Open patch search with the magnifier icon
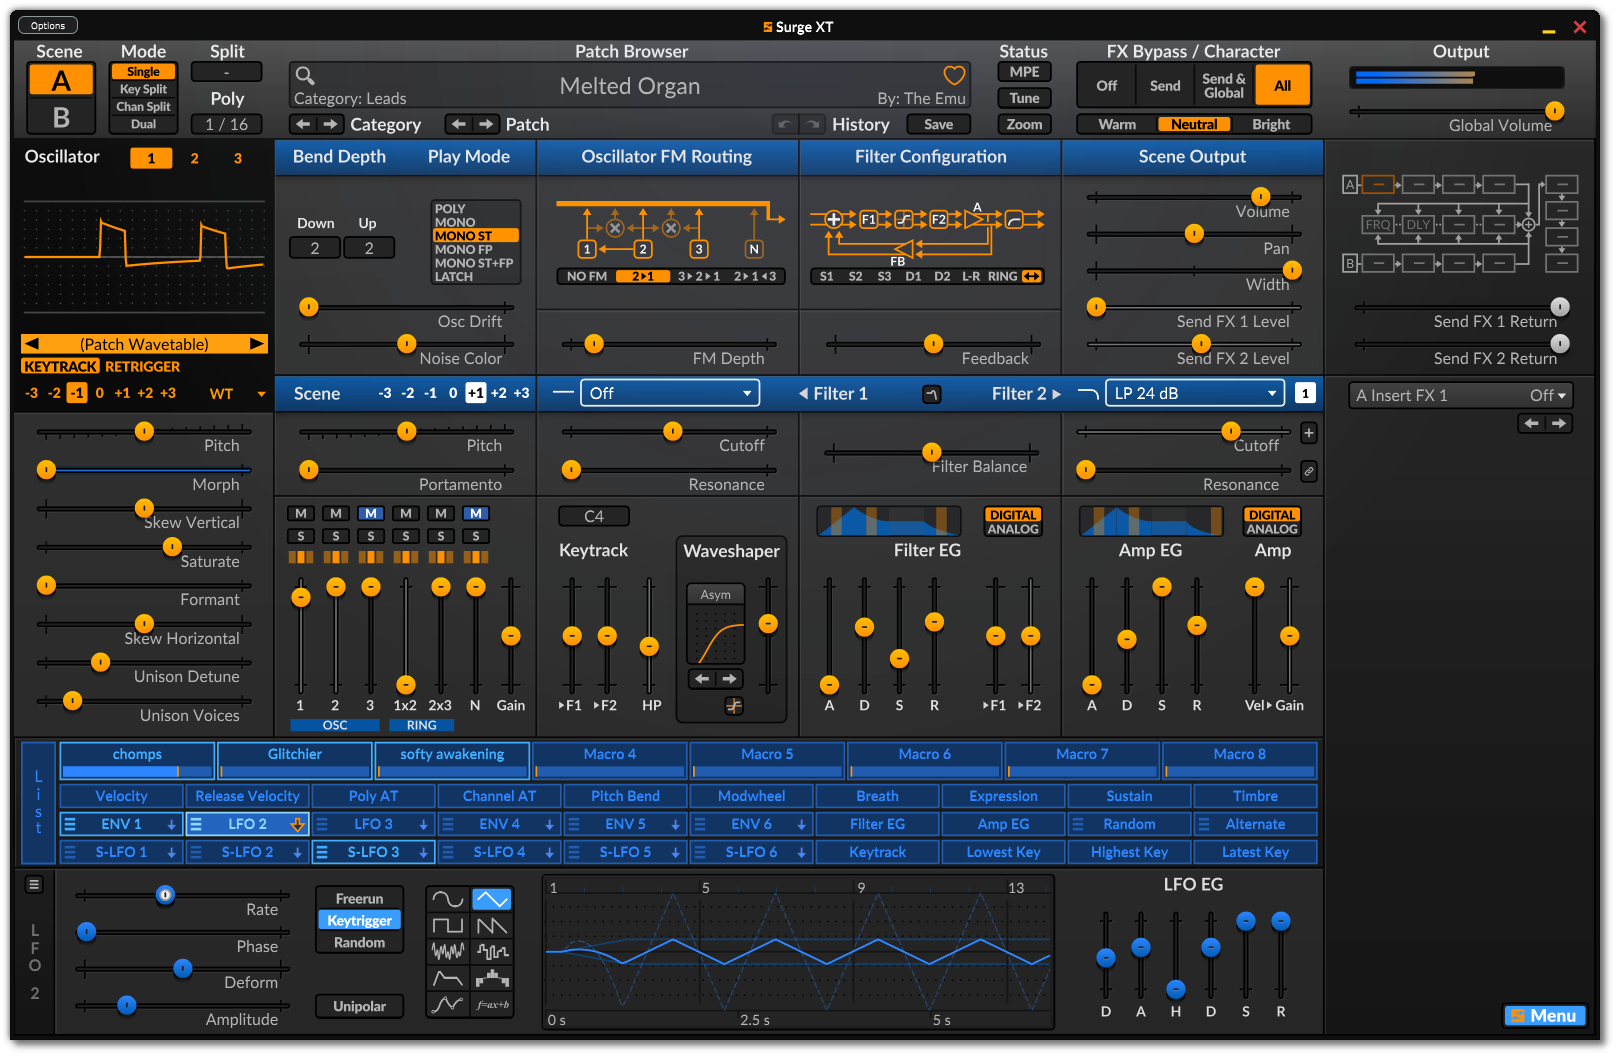Image resolution: width=1616 pixels, height=1056 pixels. pyautogui.click(x=305, y=75)
